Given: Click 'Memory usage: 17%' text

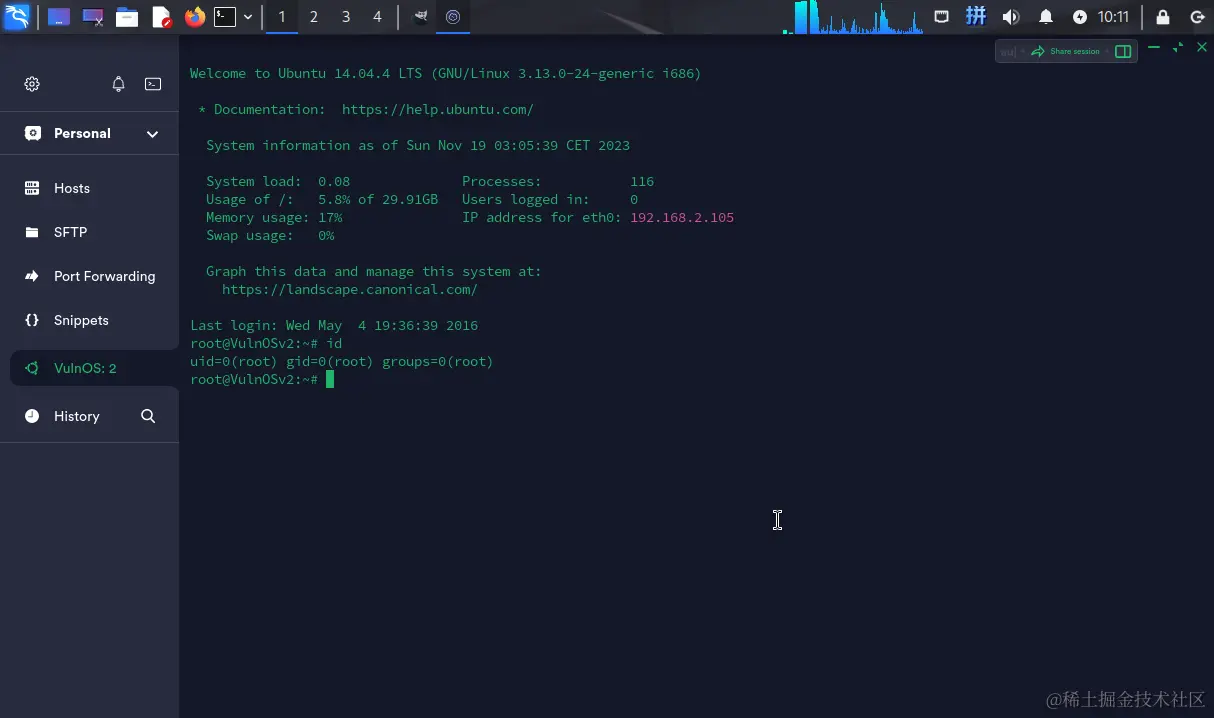Looking at the screenshot, I should pos(274,218).
